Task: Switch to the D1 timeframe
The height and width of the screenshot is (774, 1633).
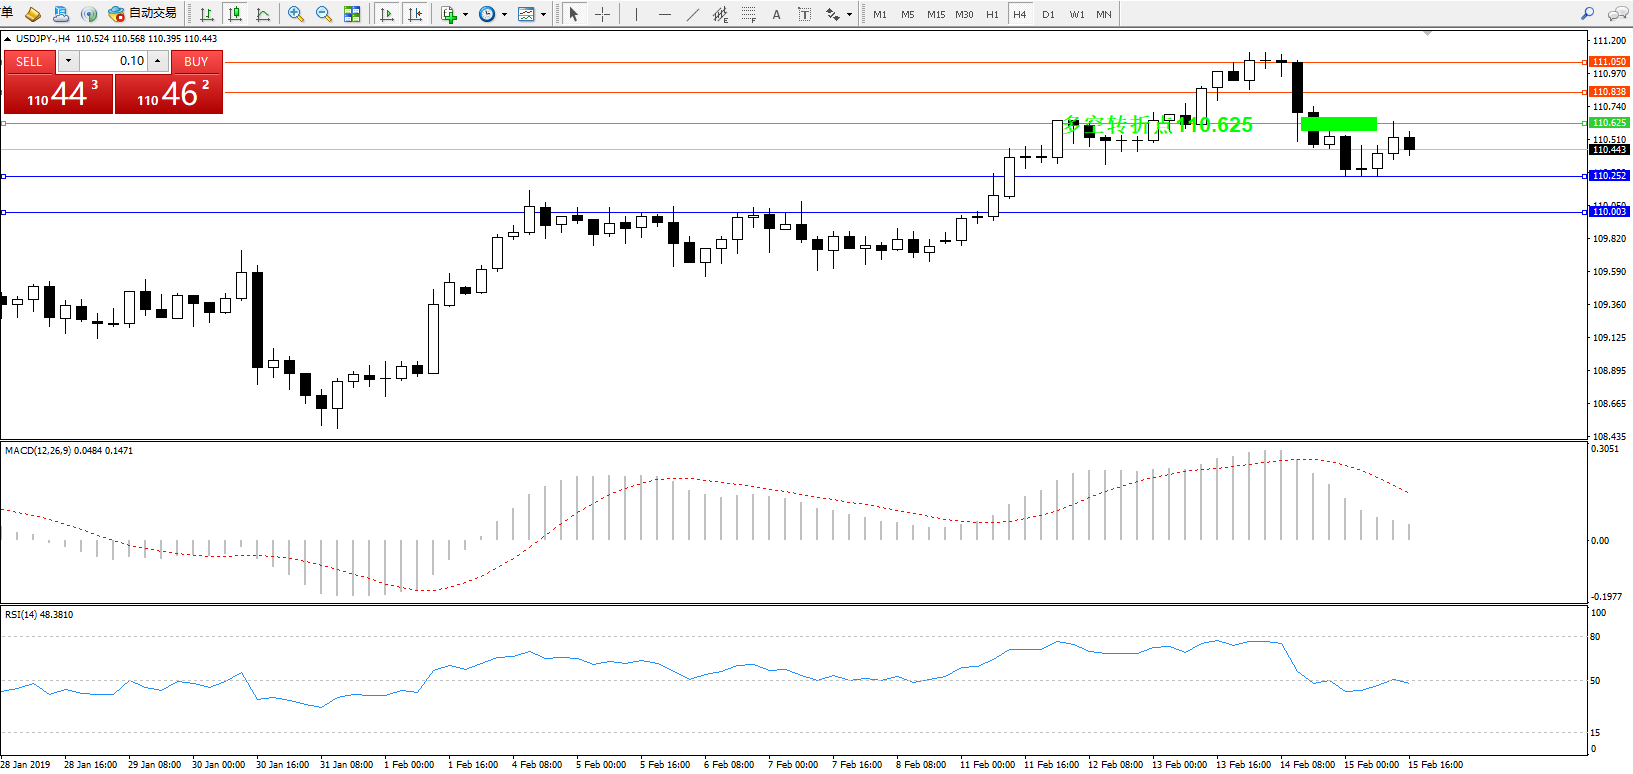Action: [1048, 14]
